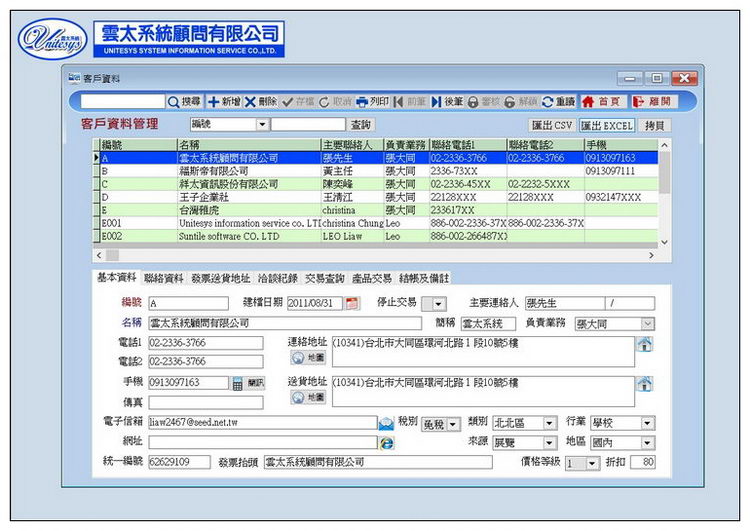Click the 傳真 fax input field
This screenshot has width=750, height=531.
coord(206,403)
